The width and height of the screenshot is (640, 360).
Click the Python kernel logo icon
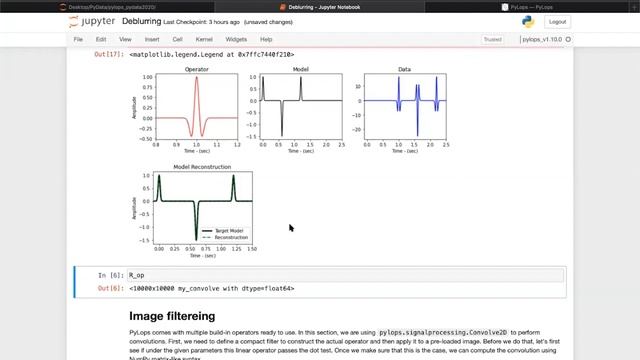pos(528,22)
